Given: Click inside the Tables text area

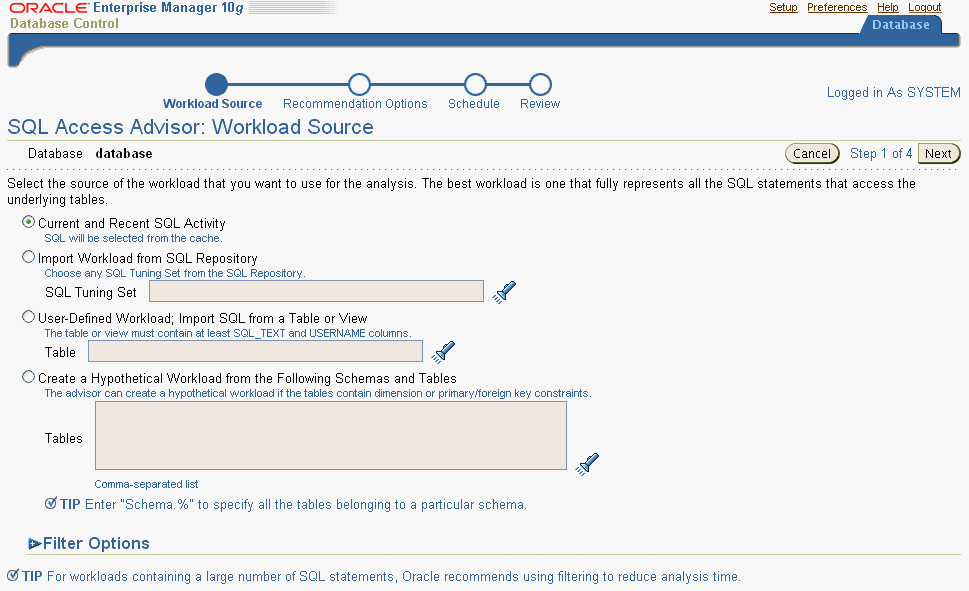Looking at the screenshot, I should [330, 434].
